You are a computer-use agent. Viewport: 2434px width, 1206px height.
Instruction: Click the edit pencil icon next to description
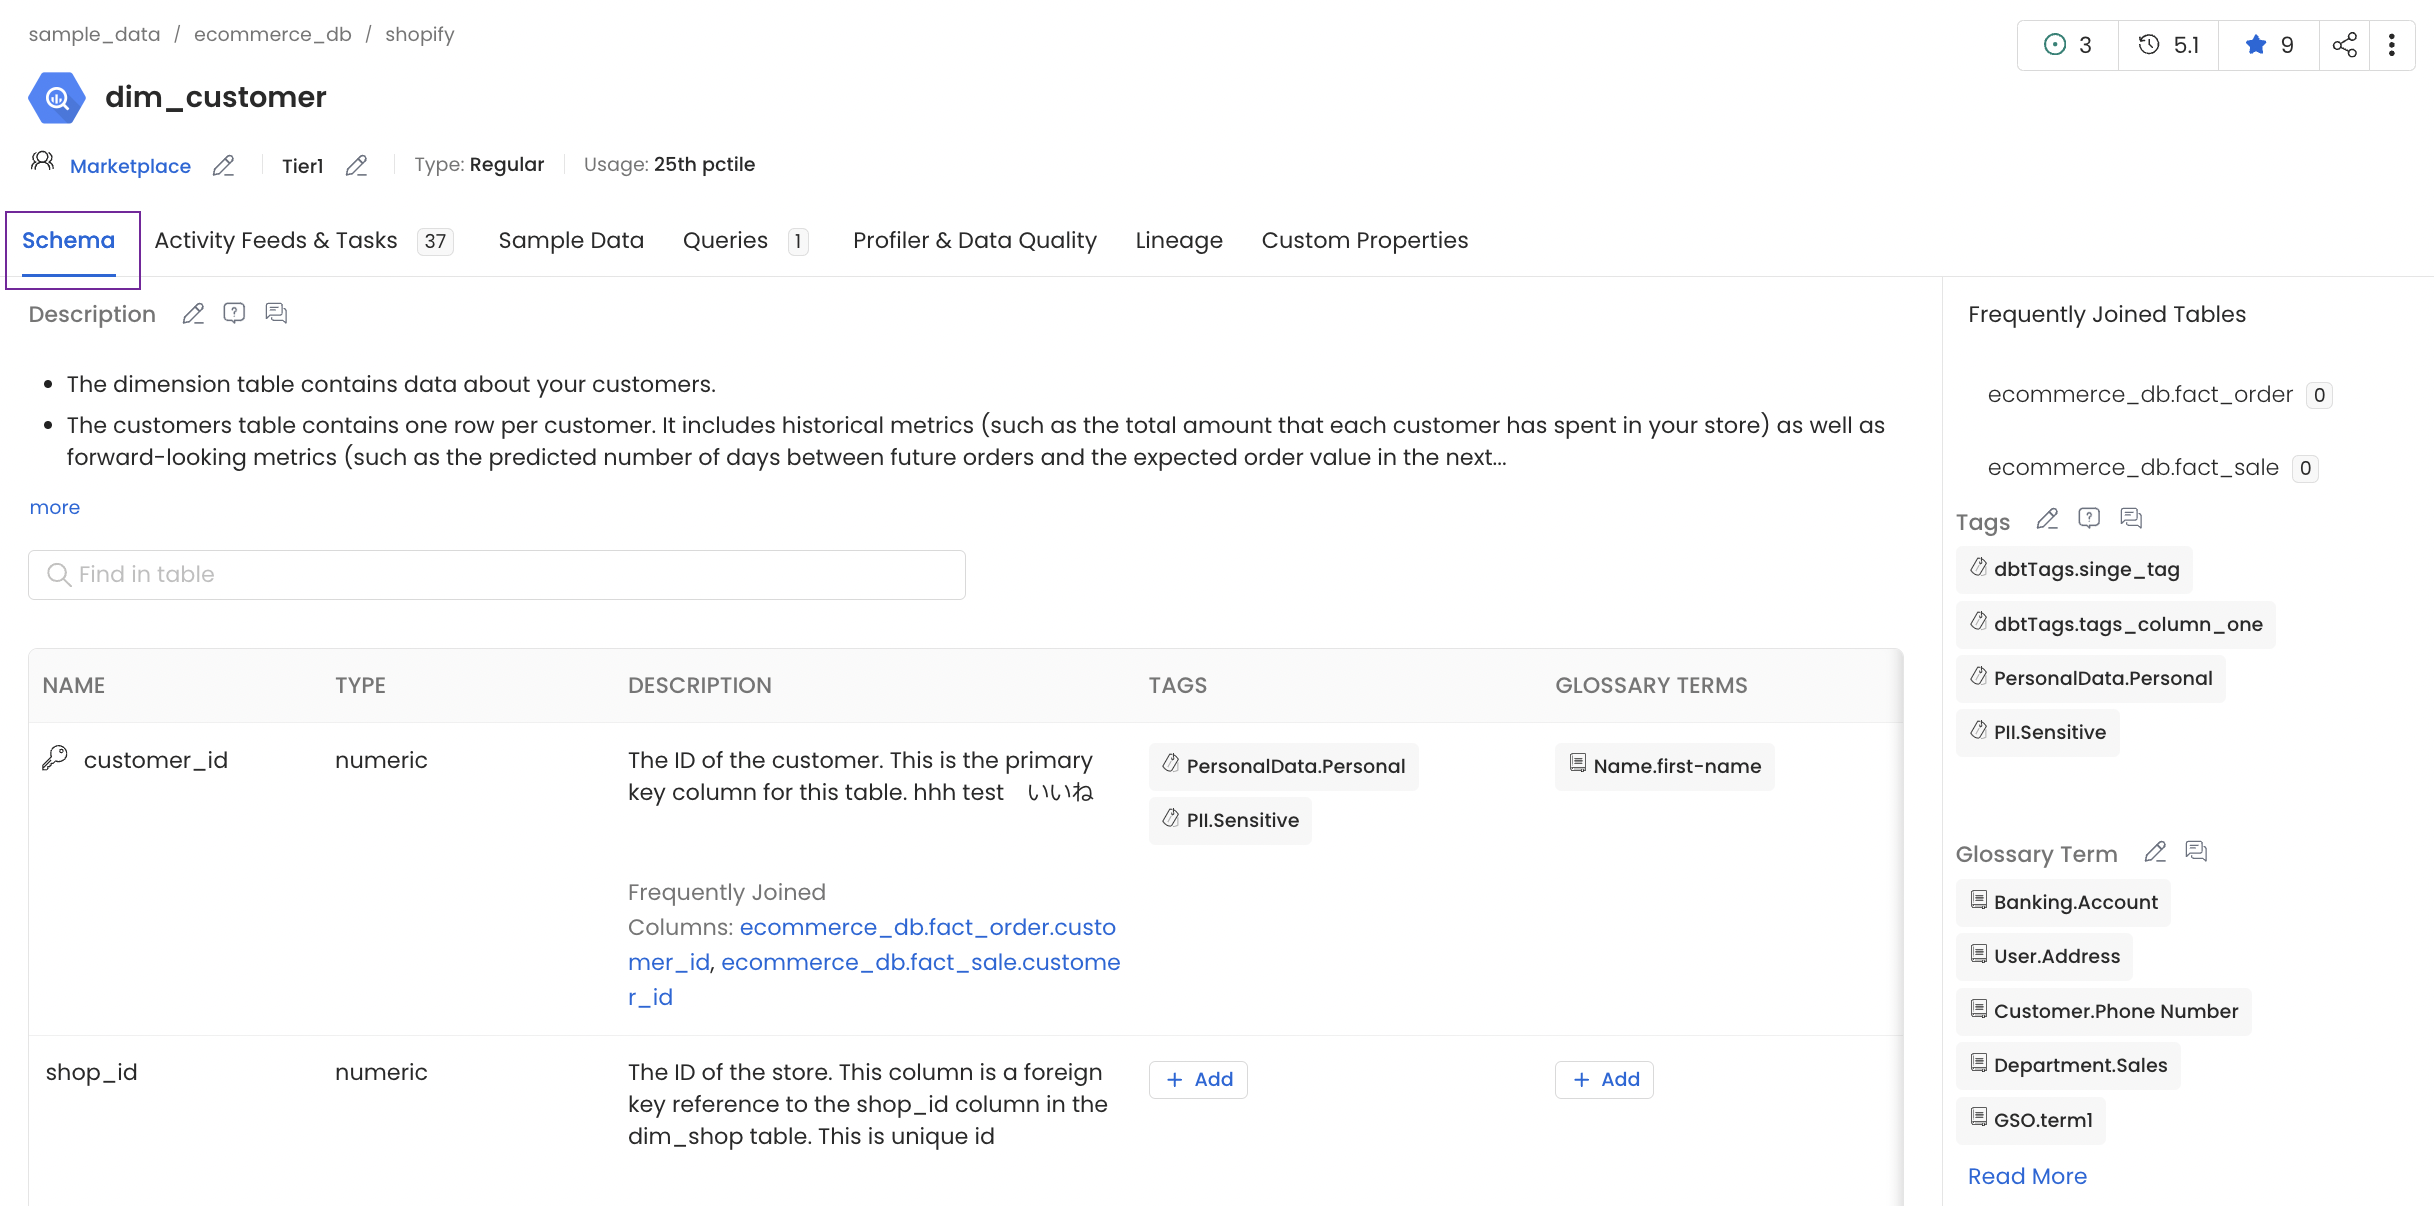192,314
